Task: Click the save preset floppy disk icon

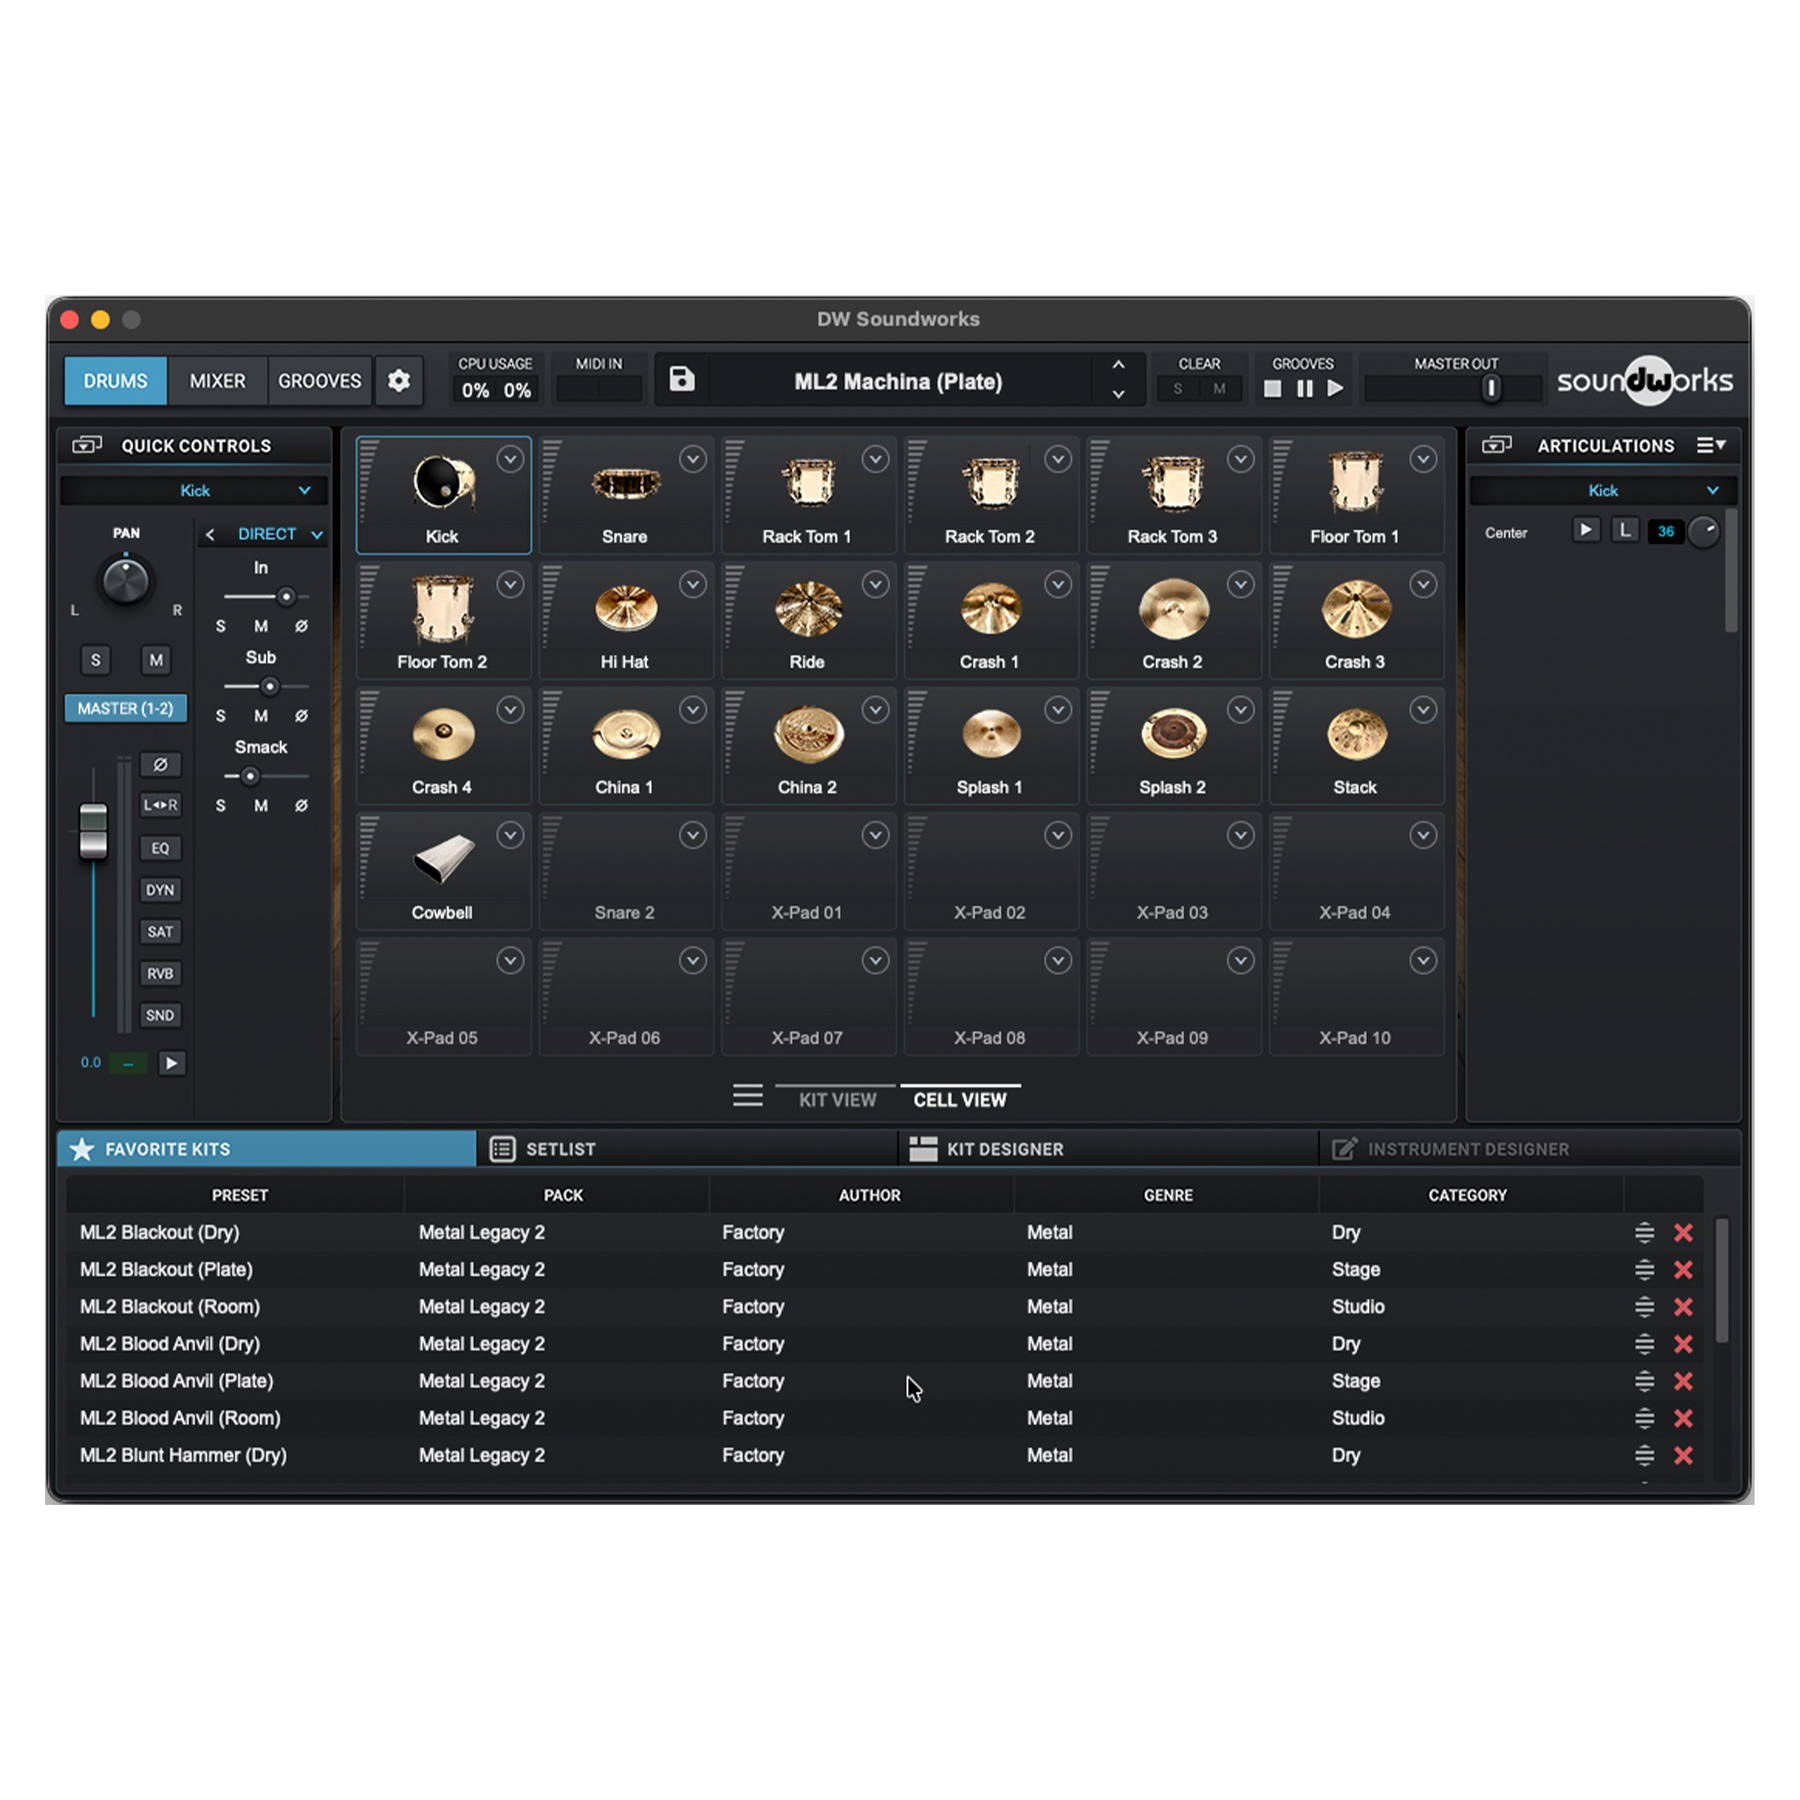Action: (x=682, y=380)
